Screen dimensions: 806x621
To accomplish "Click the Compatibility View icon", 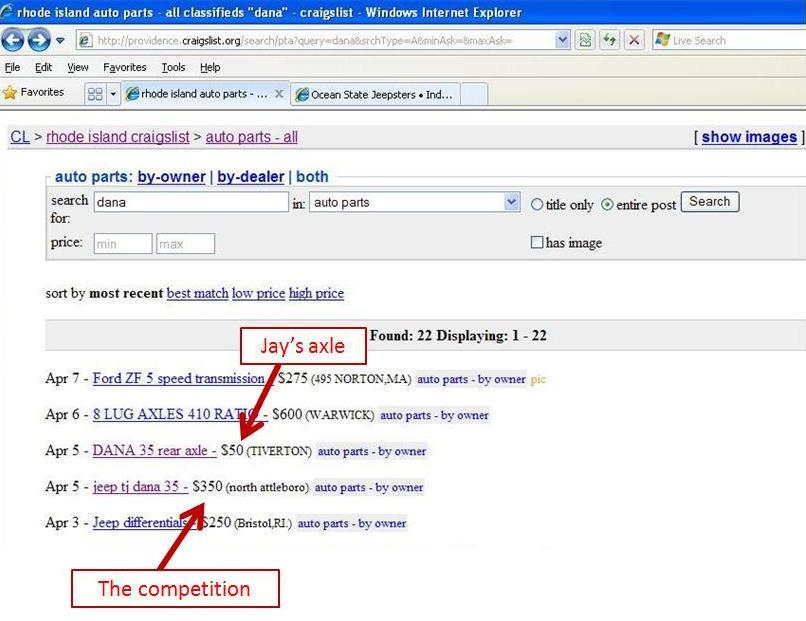I will pos(584,40).
